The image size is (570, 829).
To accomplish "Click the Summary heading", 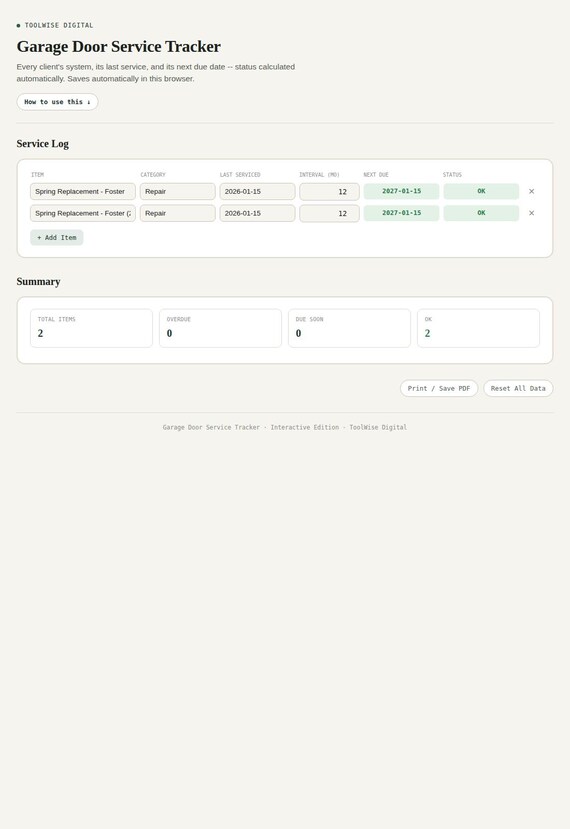I will pos(38,282).
